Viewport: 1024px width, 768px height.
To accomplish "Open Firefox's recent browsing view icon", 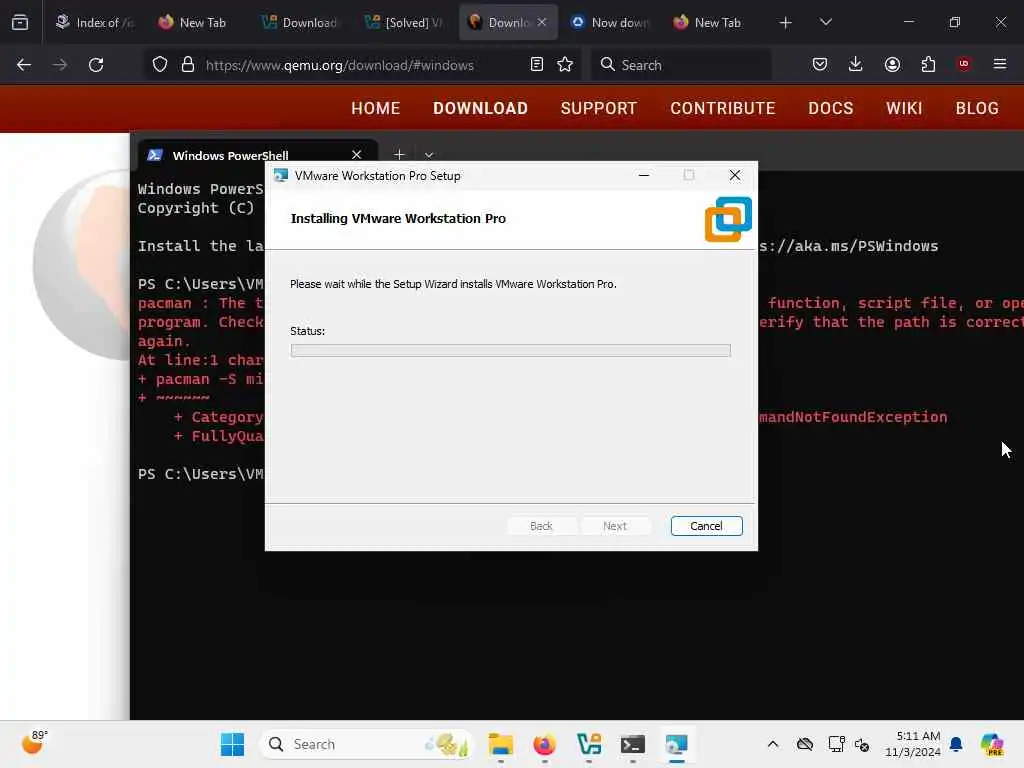I will [x=20, y=22].
